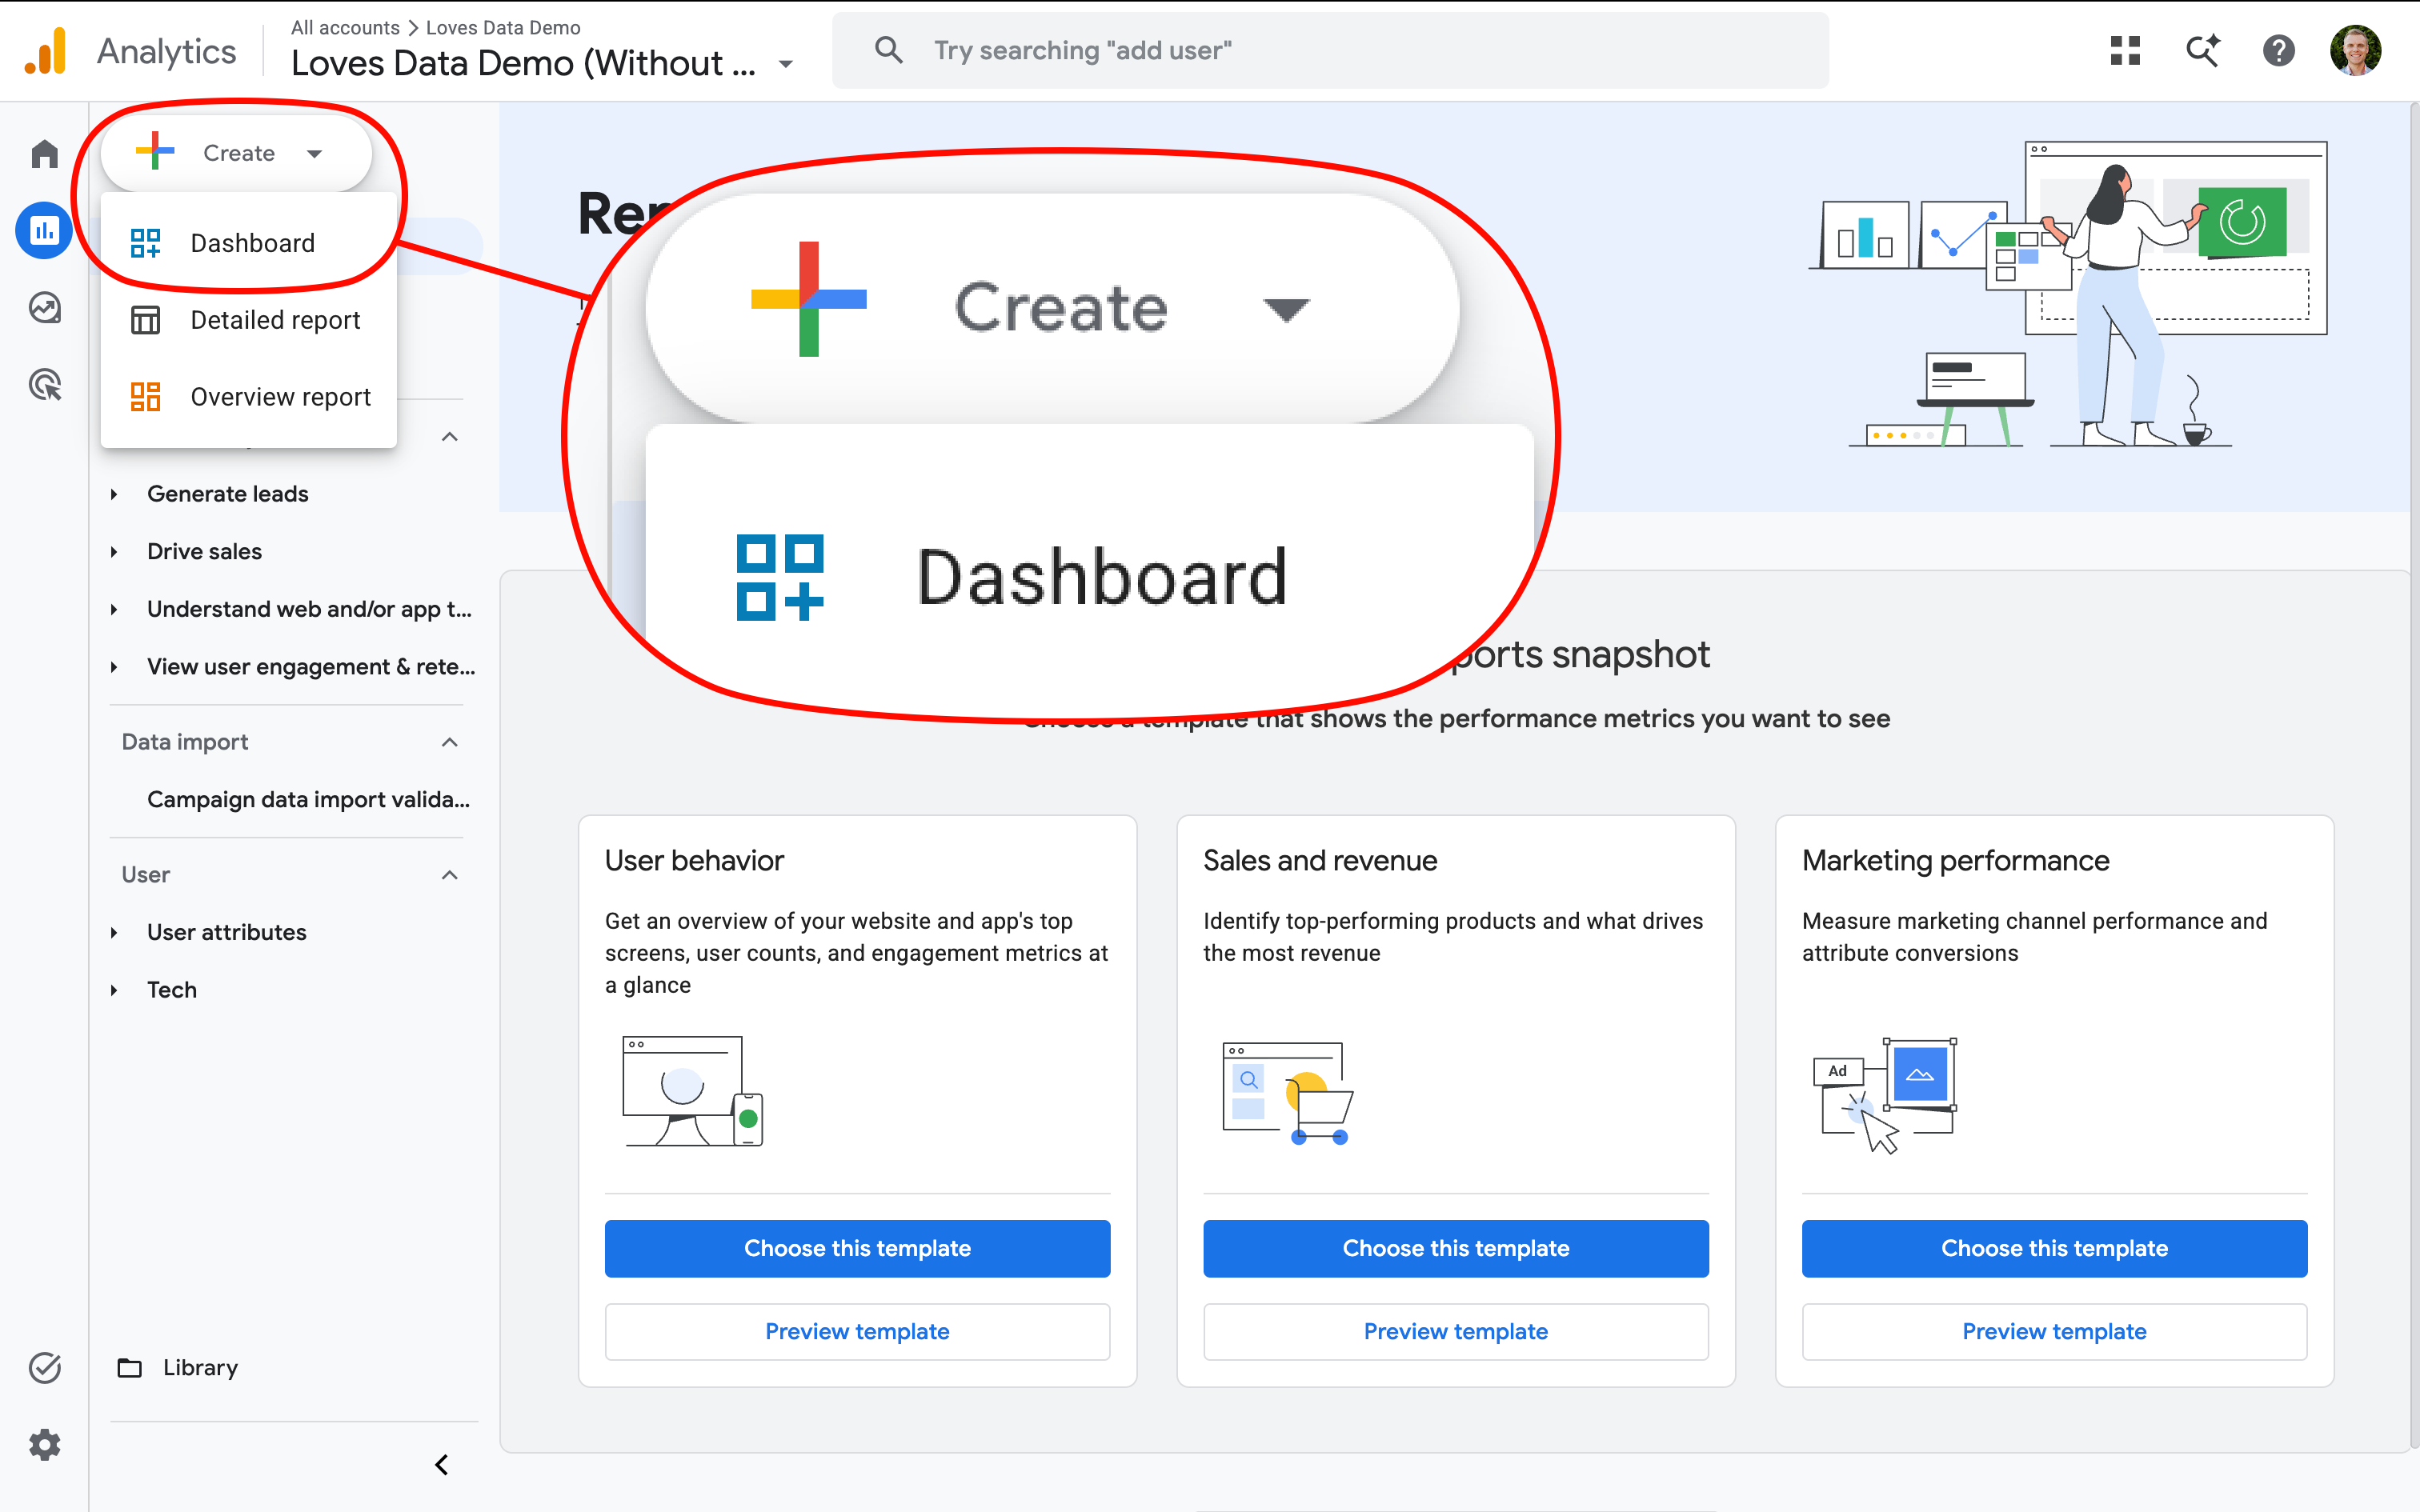Click the colorful plus icon on Create

tap(155, 151)
